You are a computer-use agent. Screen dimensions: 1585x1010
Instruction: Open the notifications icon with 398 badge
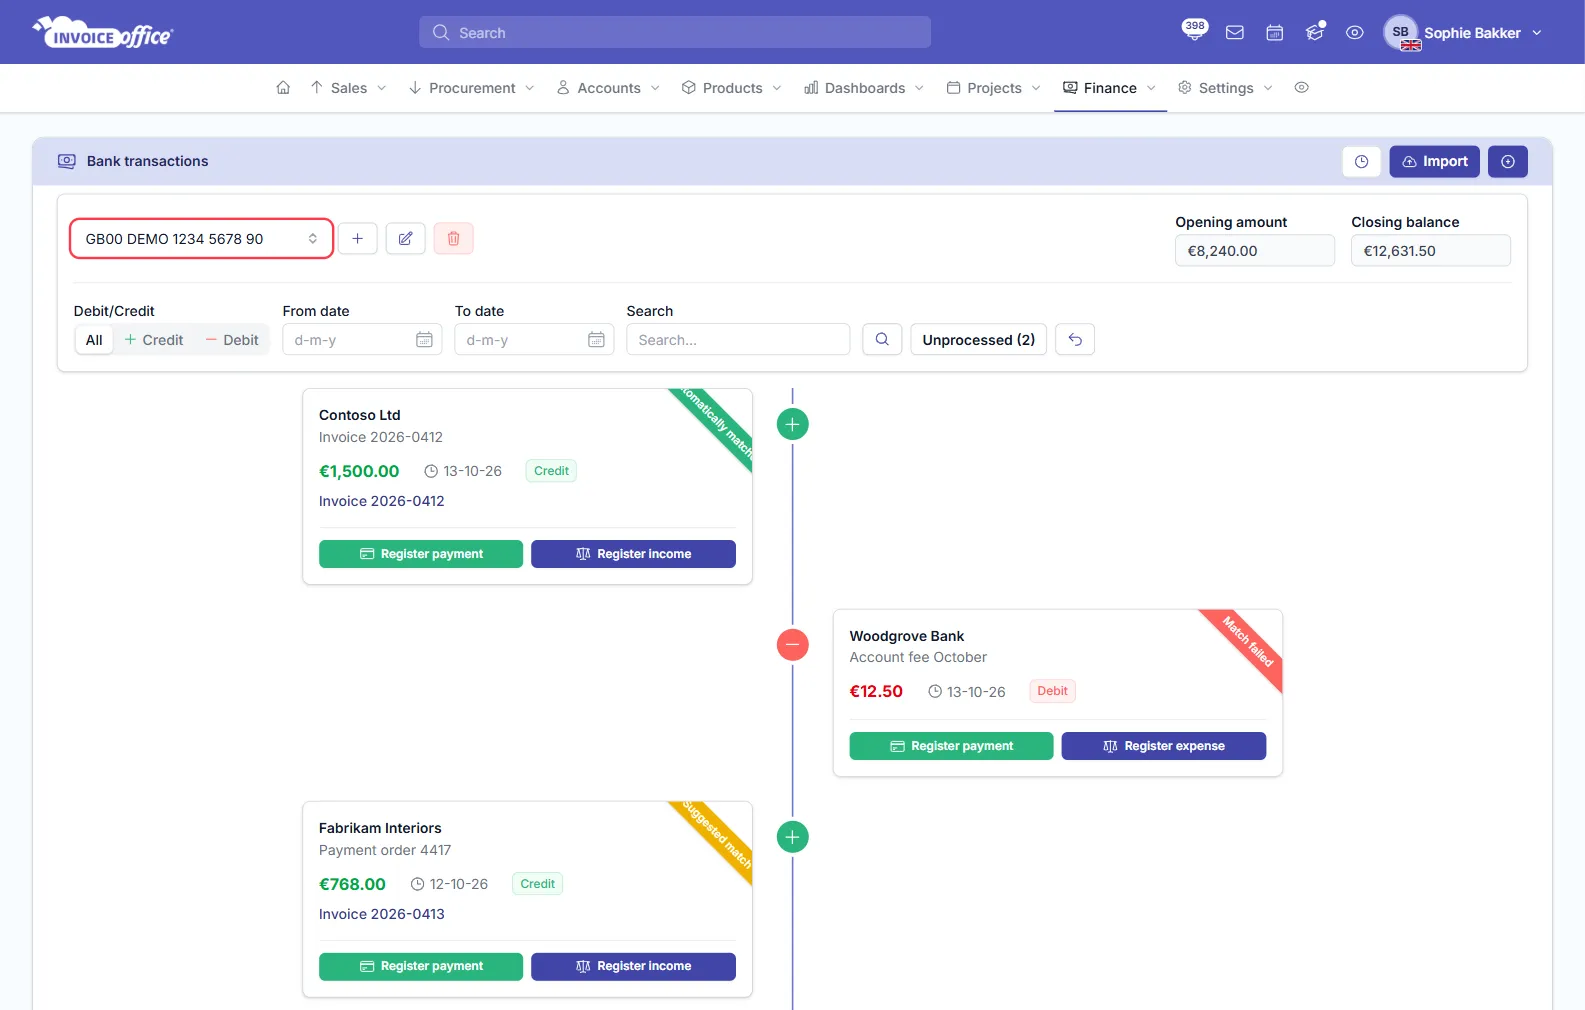tap(1194, 31)
